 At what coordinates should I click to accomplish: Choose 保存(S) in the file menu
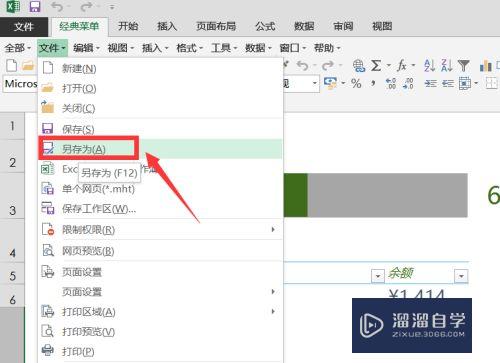(160, 129)
